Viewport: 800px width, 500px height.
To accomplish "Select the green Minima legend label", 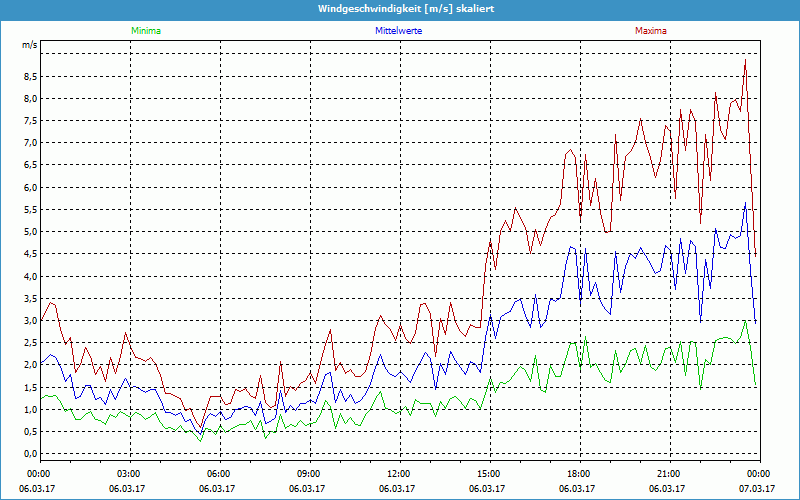I will pos(145,31).
